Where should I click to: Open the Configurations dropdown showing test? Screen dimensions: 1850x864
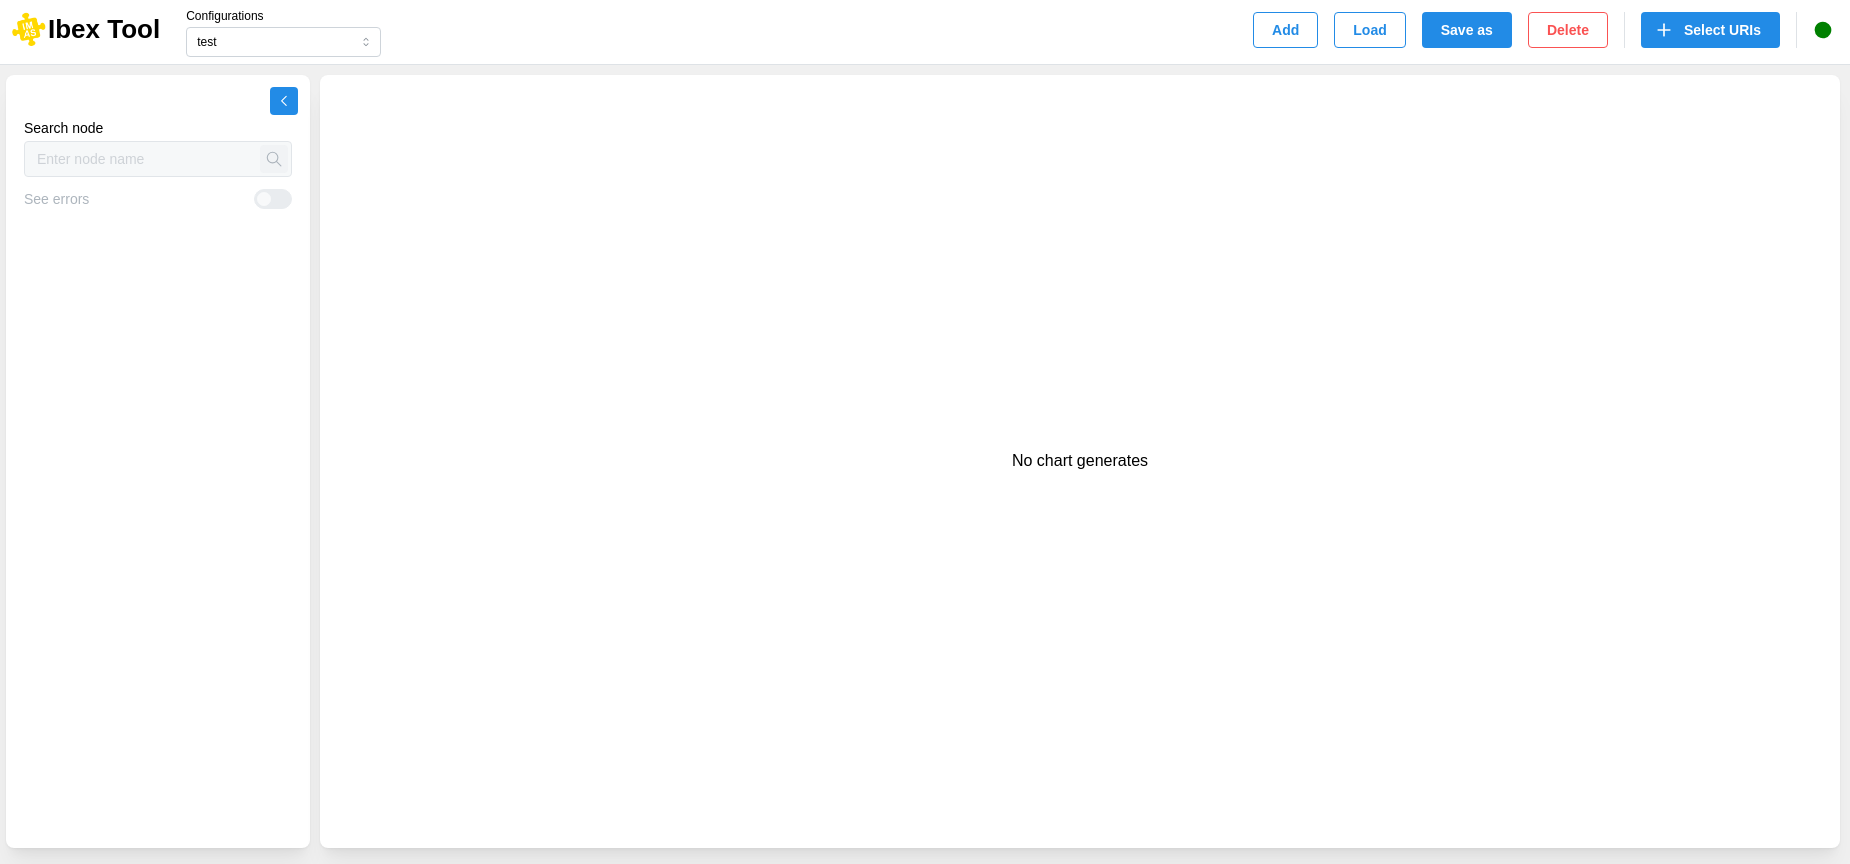[283, 42]
